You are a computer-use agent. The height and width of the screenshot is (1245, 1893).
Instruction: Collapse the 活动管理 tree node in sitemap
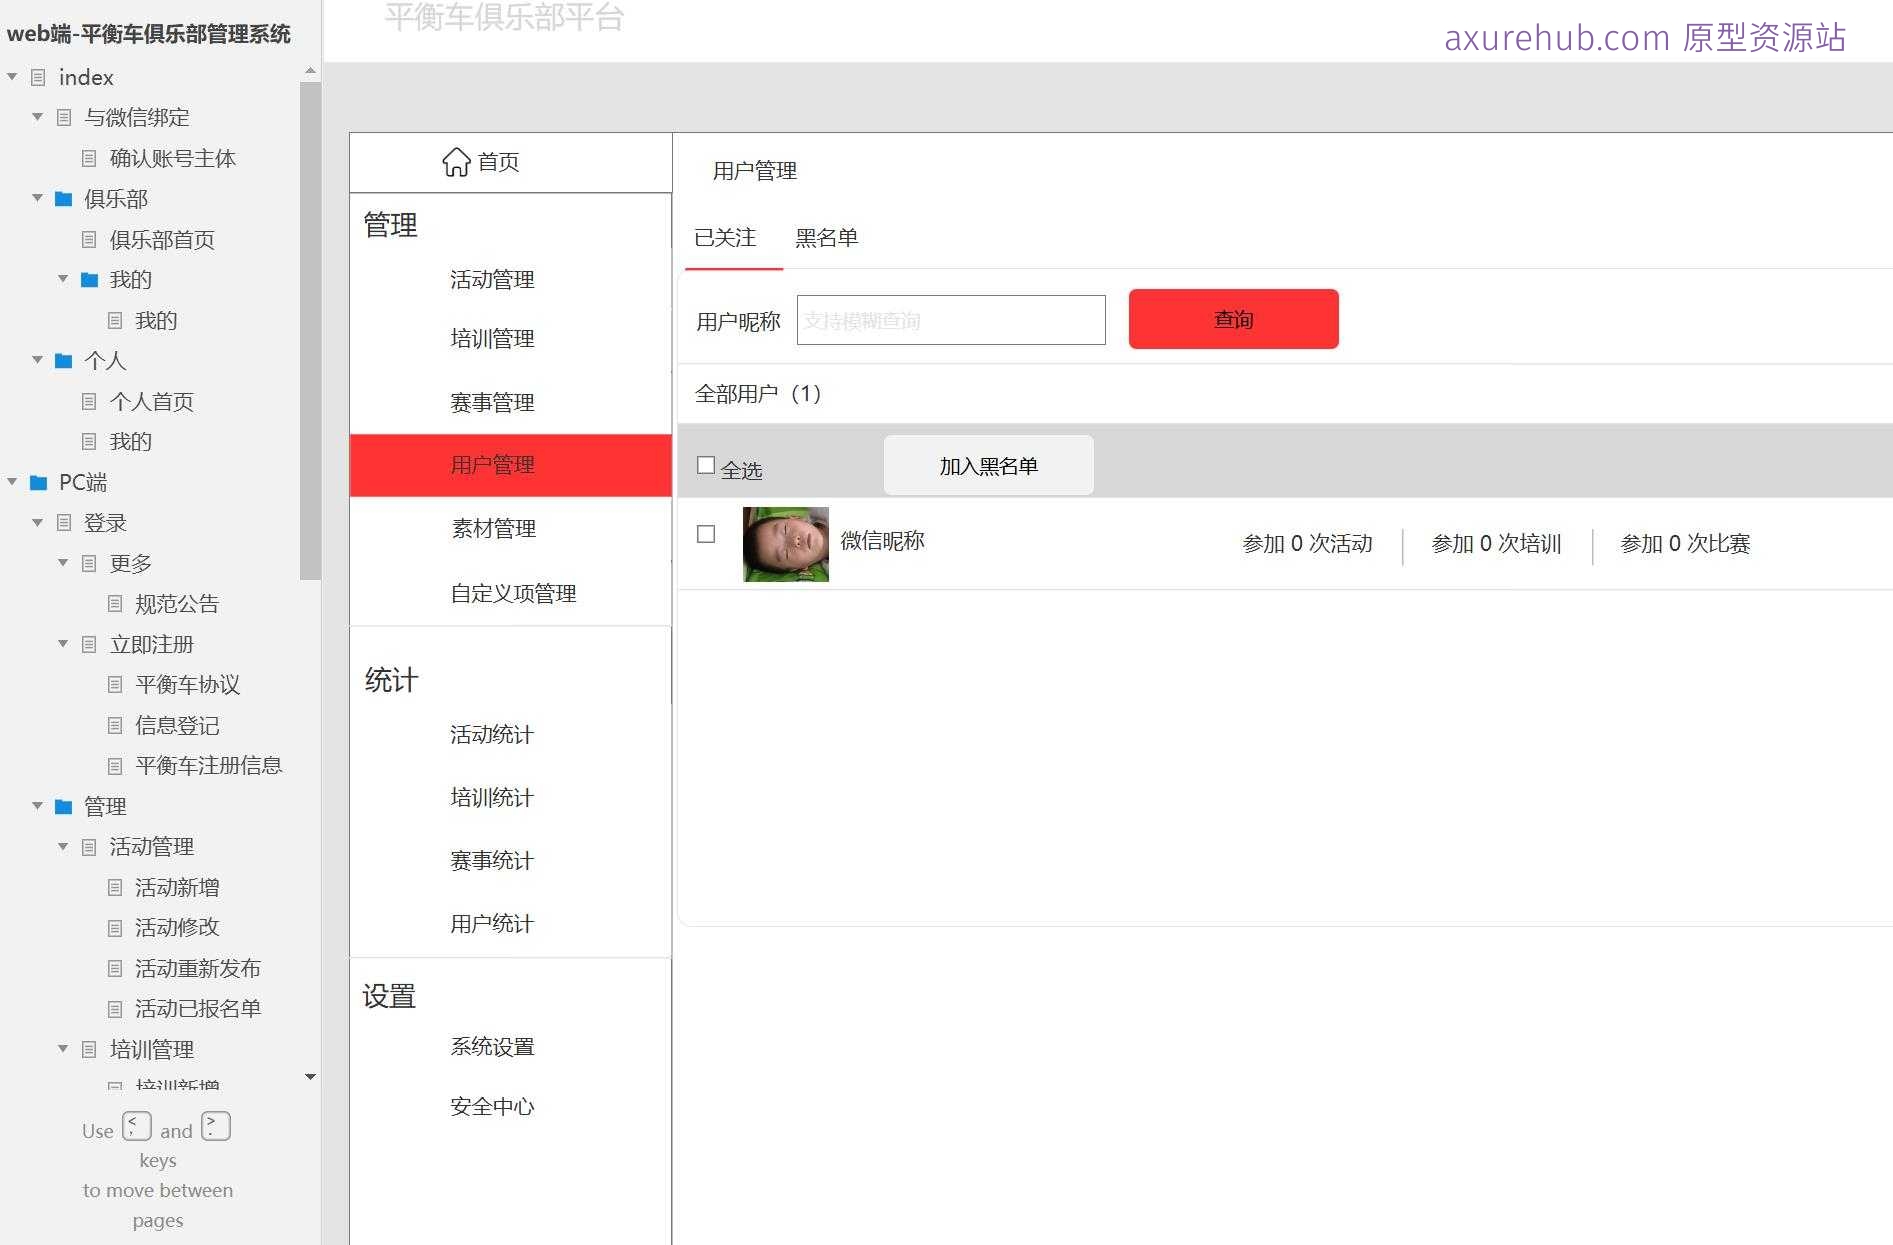click(63, 847)
